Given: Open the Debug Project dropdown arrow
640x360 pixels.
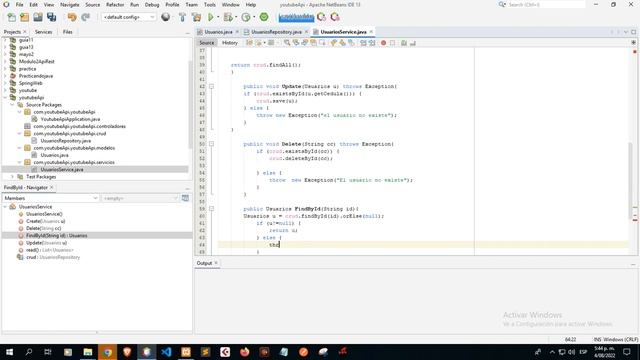Looking at the screenshot, I should (x=236, y=17).
